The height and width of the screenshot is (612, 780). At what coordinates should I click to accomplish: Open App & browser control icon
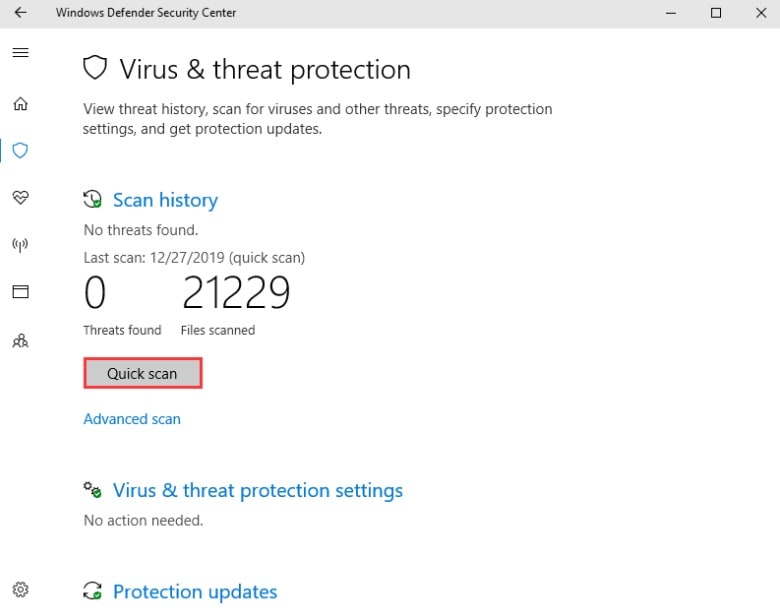tap(20, 292)
